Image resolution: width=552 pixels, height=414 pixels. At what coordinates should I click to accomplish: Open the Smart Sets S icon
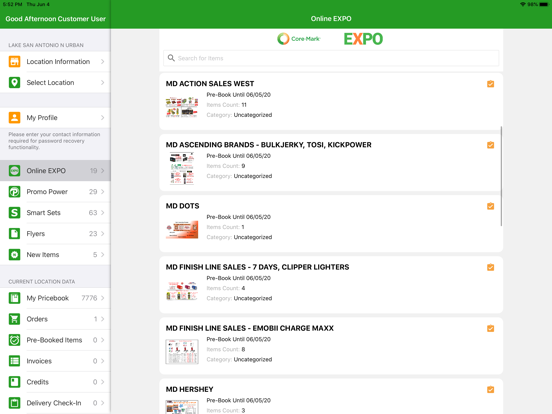(x=14, y=213)
